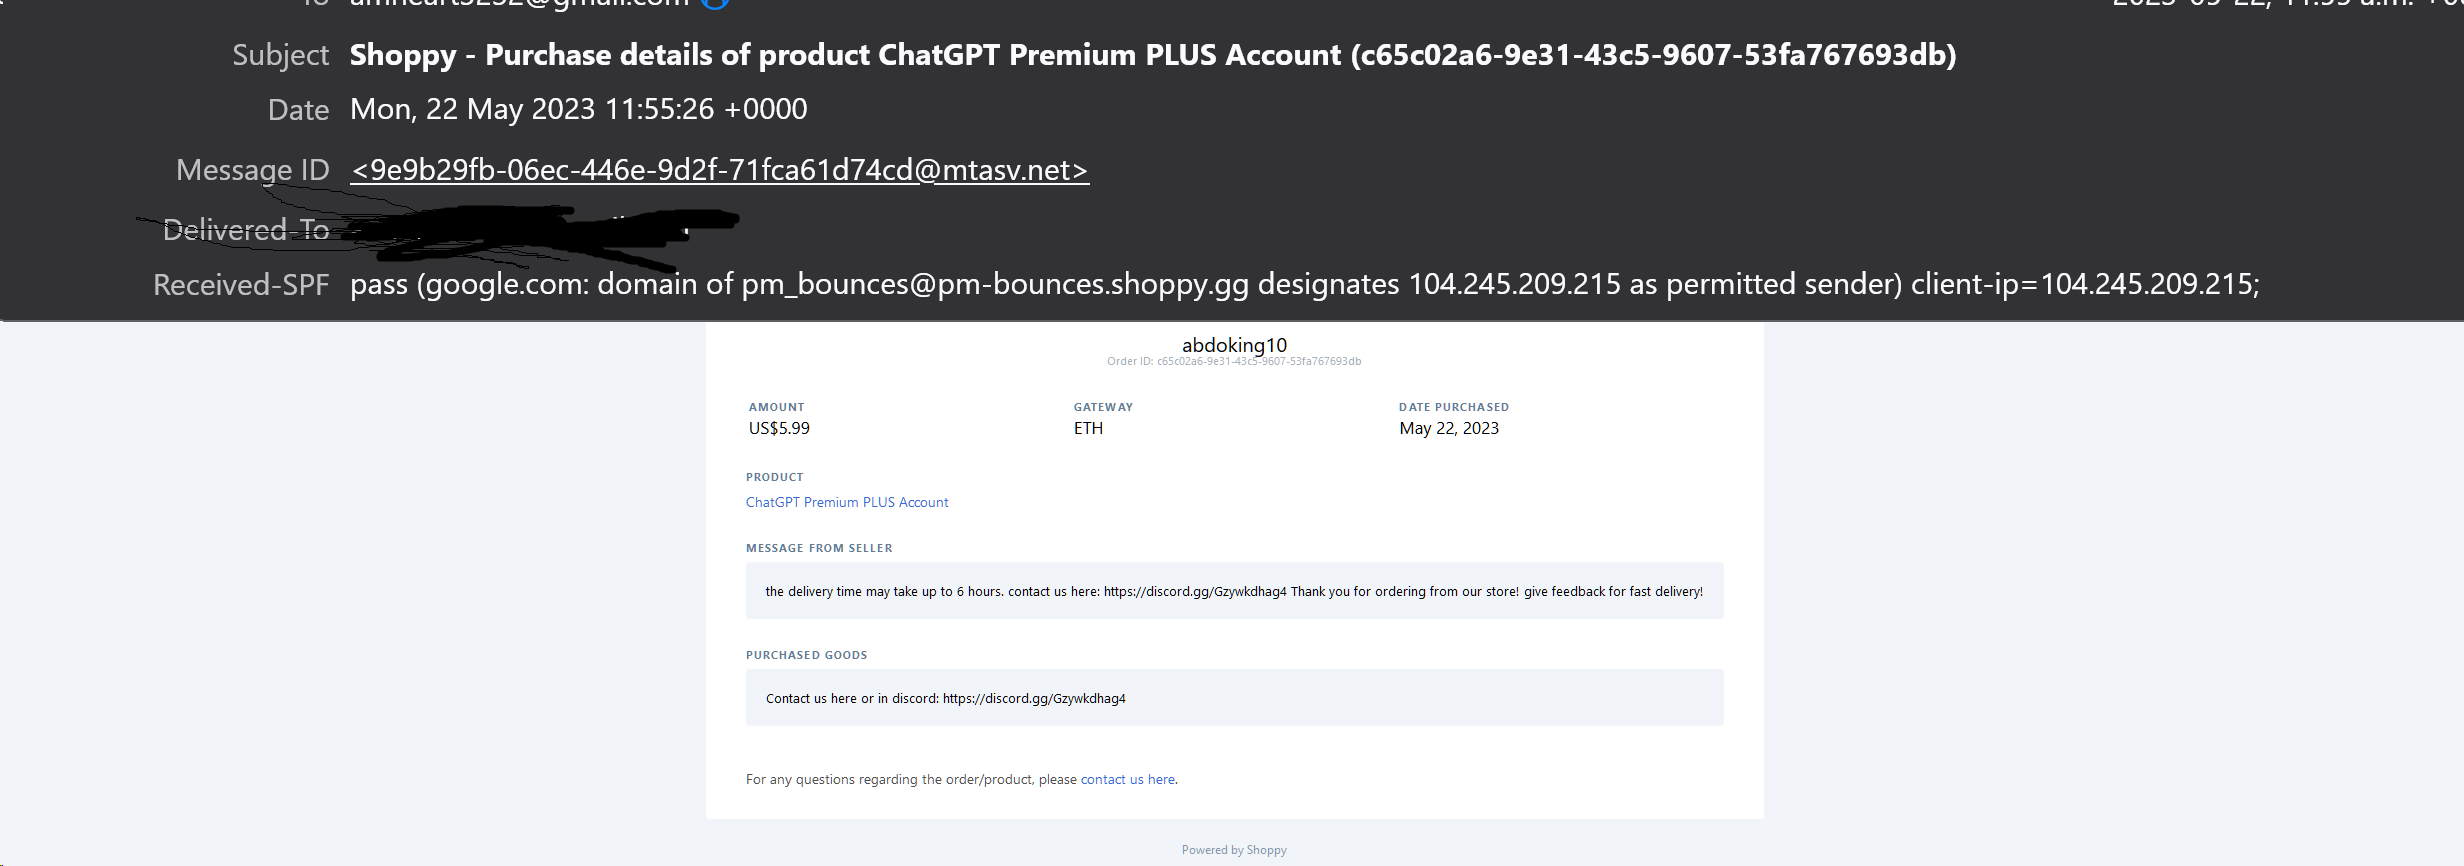
Task: Select the ETH gateway value
Action: pos(1088,428)
